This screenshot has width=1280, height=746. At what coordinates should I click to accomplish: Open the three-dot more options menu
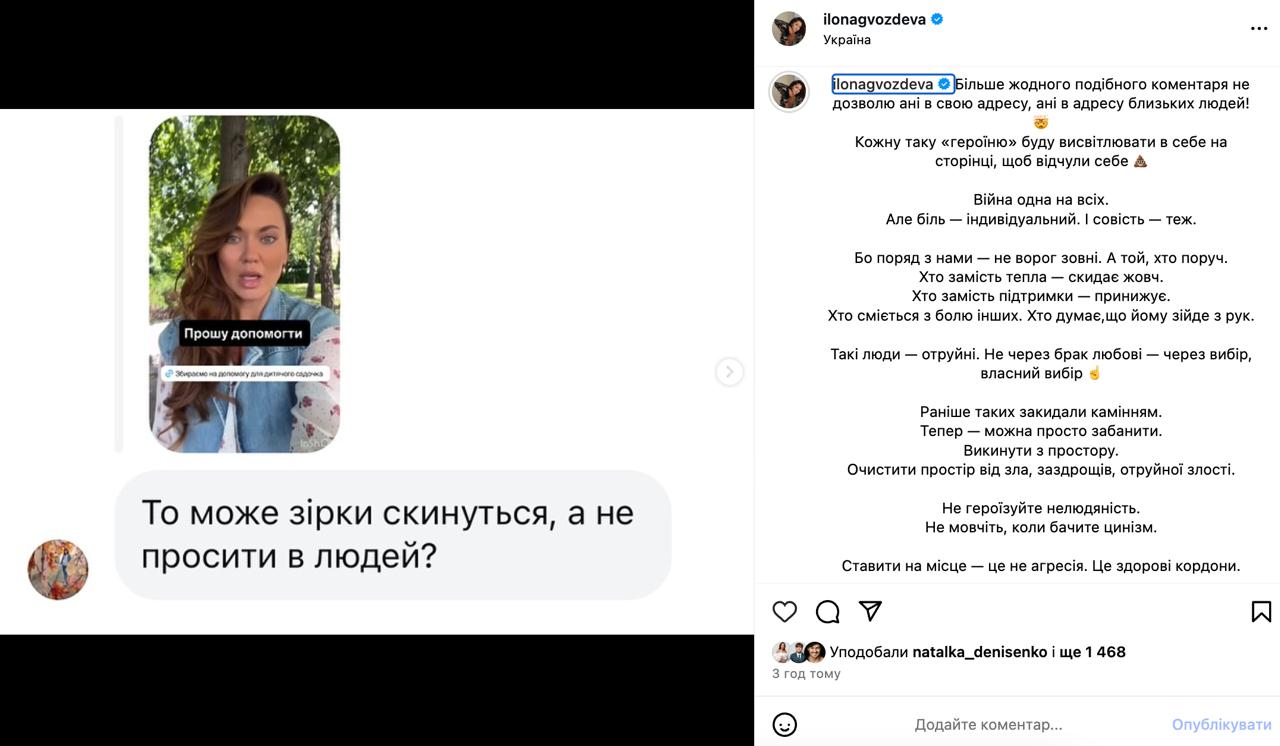1259,29
